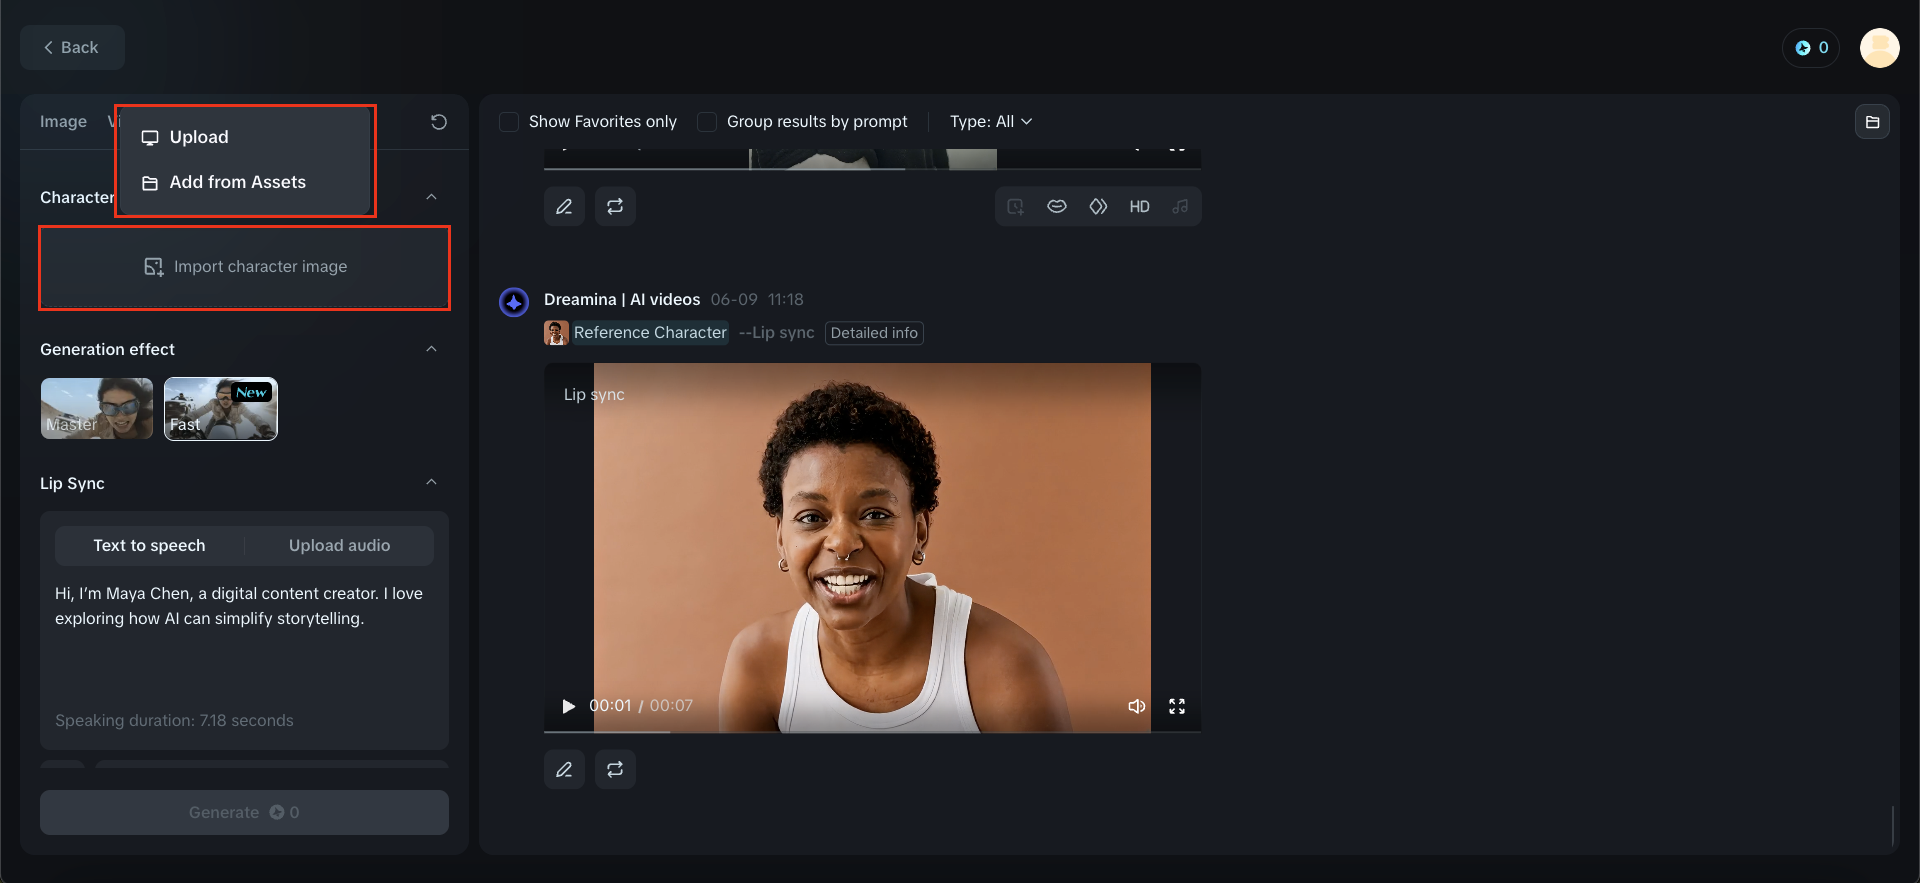Click the regenerate arrows icon under the Lip sync video

pyautogui.click(x=615, y=769)
